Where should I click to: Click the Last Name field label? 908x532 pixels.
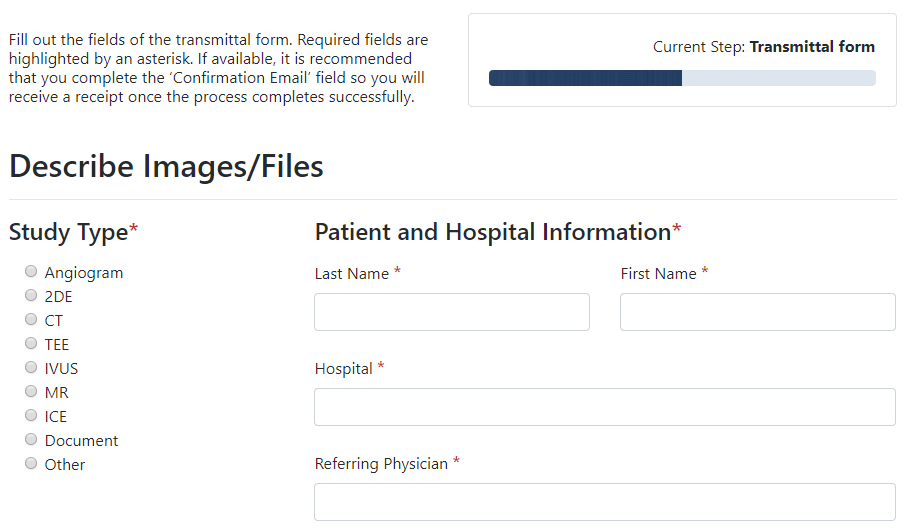351,274
